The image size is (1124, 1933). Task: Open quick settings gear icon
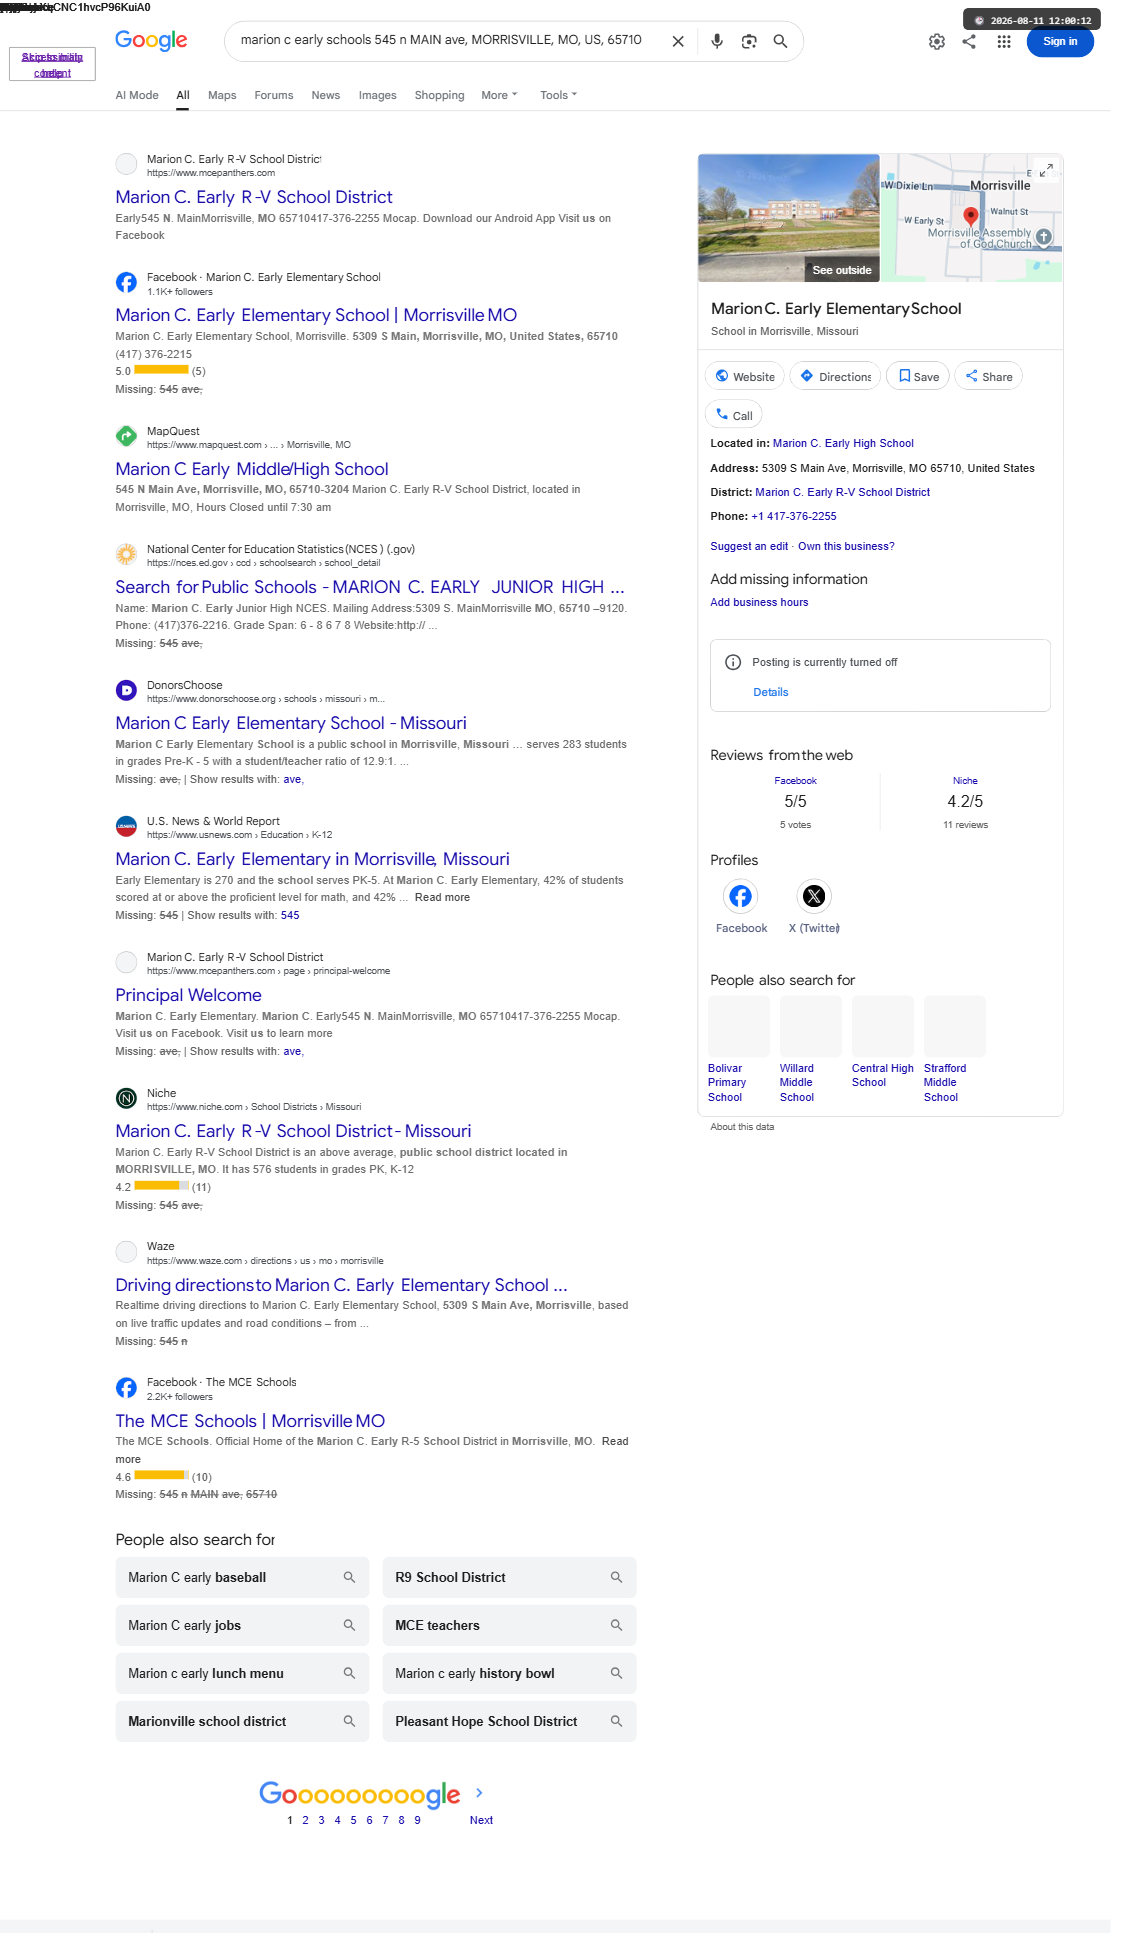(937, 42)
